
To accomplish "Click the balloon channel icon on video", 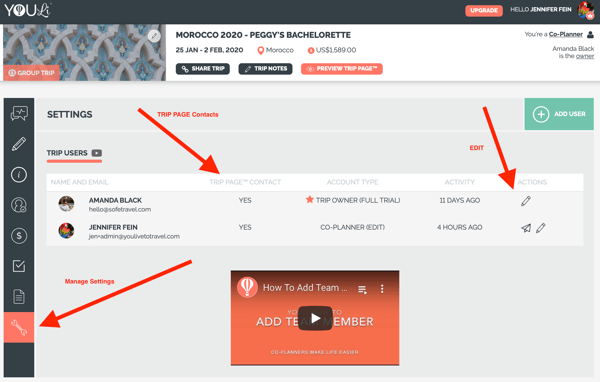I will (x=247, y=287).
